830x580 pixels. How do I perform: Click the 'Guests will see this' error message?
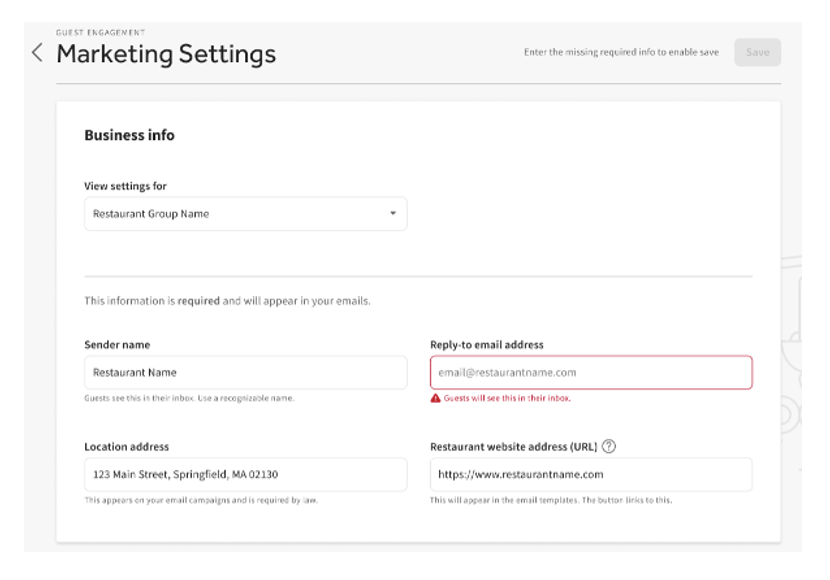(507, 398)
